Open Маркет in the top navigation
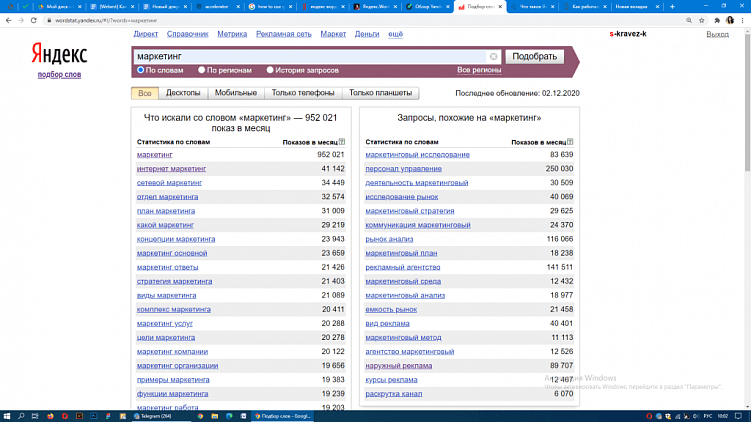The height and width of the screenshot is (422, 751). coord(333,34)
